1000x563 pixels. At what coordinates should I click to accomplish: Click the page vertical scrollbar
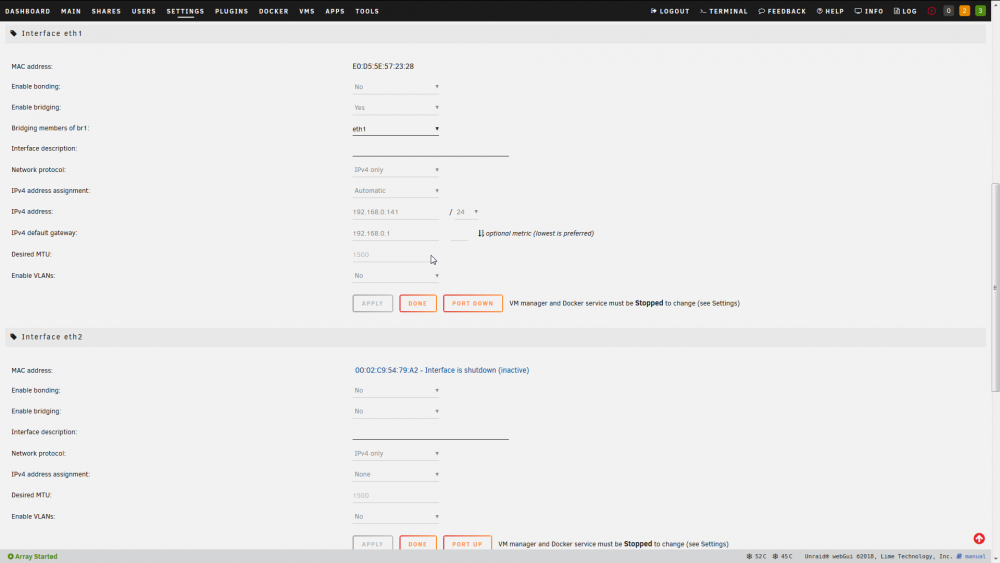[x=995, y=287]
